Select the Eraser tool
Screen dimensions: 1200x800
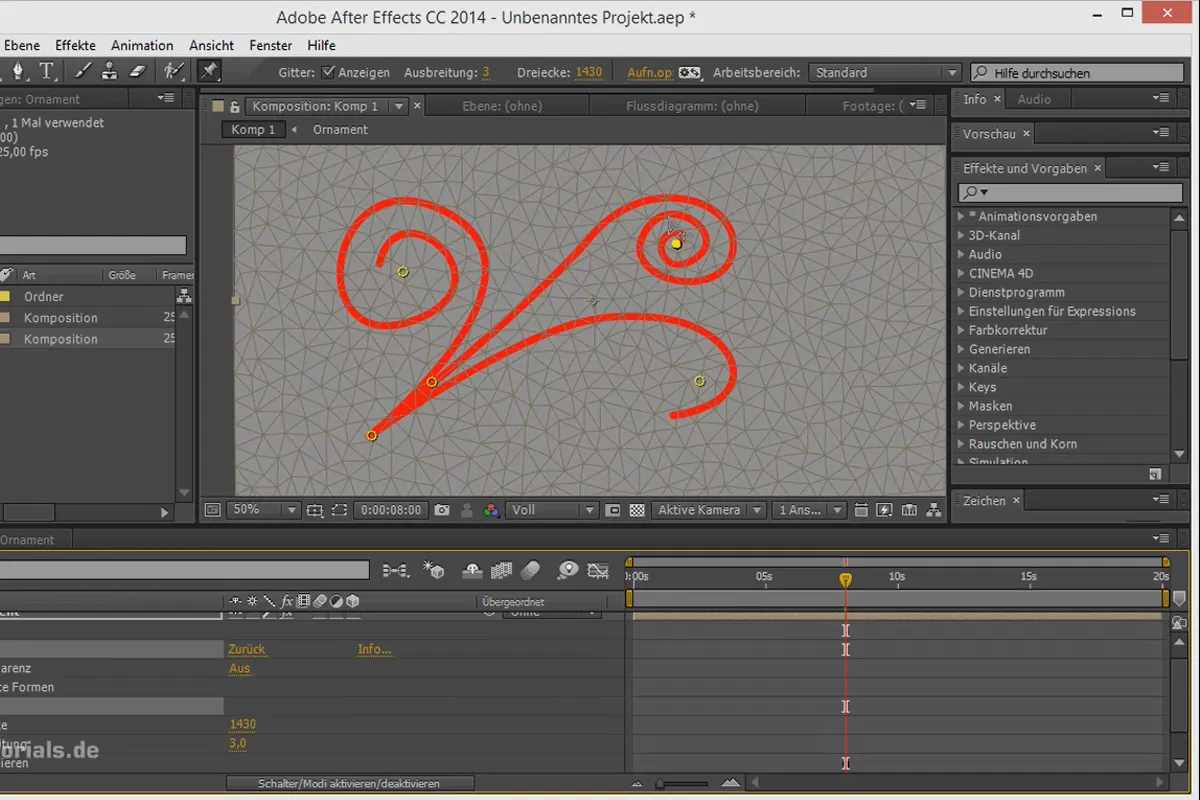(x=138, y=71)
